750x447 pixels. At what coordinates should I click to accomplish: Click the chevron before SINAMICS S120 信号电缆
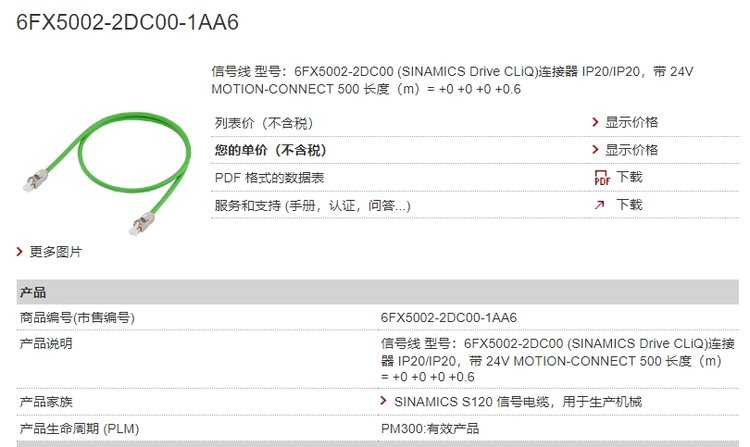385,401
